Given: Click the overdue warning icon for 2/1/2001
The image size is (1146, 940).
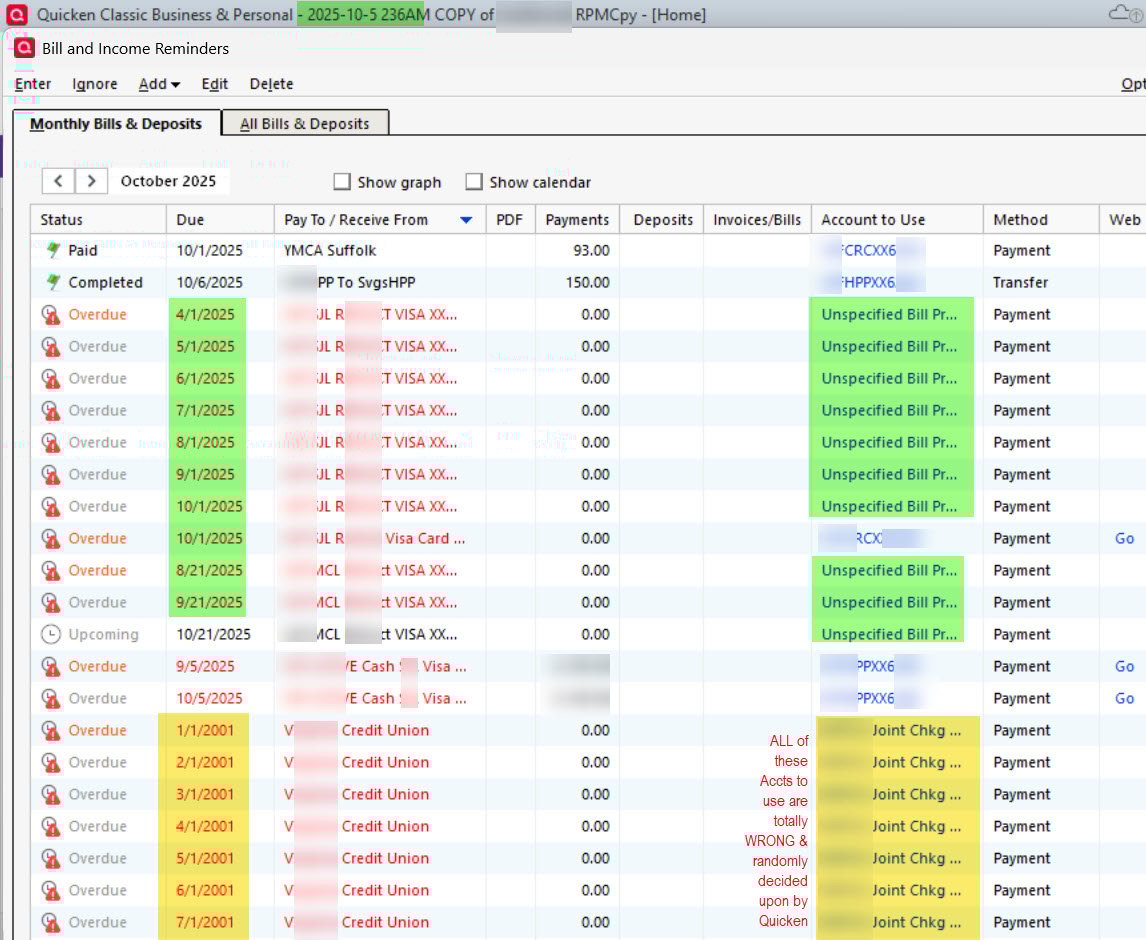Looking at the screenshot, I should coord(50,763).
